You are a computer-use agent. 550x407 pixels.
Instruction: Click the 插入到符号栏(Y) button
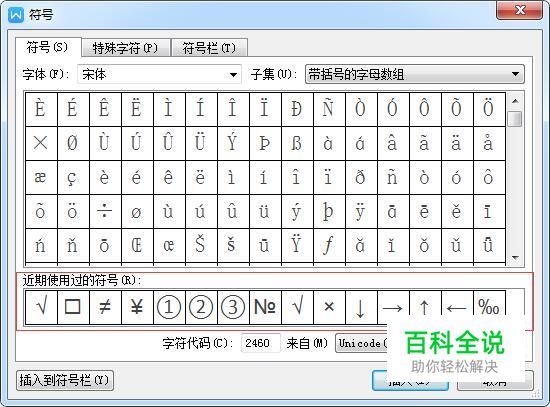pos(65,380)
